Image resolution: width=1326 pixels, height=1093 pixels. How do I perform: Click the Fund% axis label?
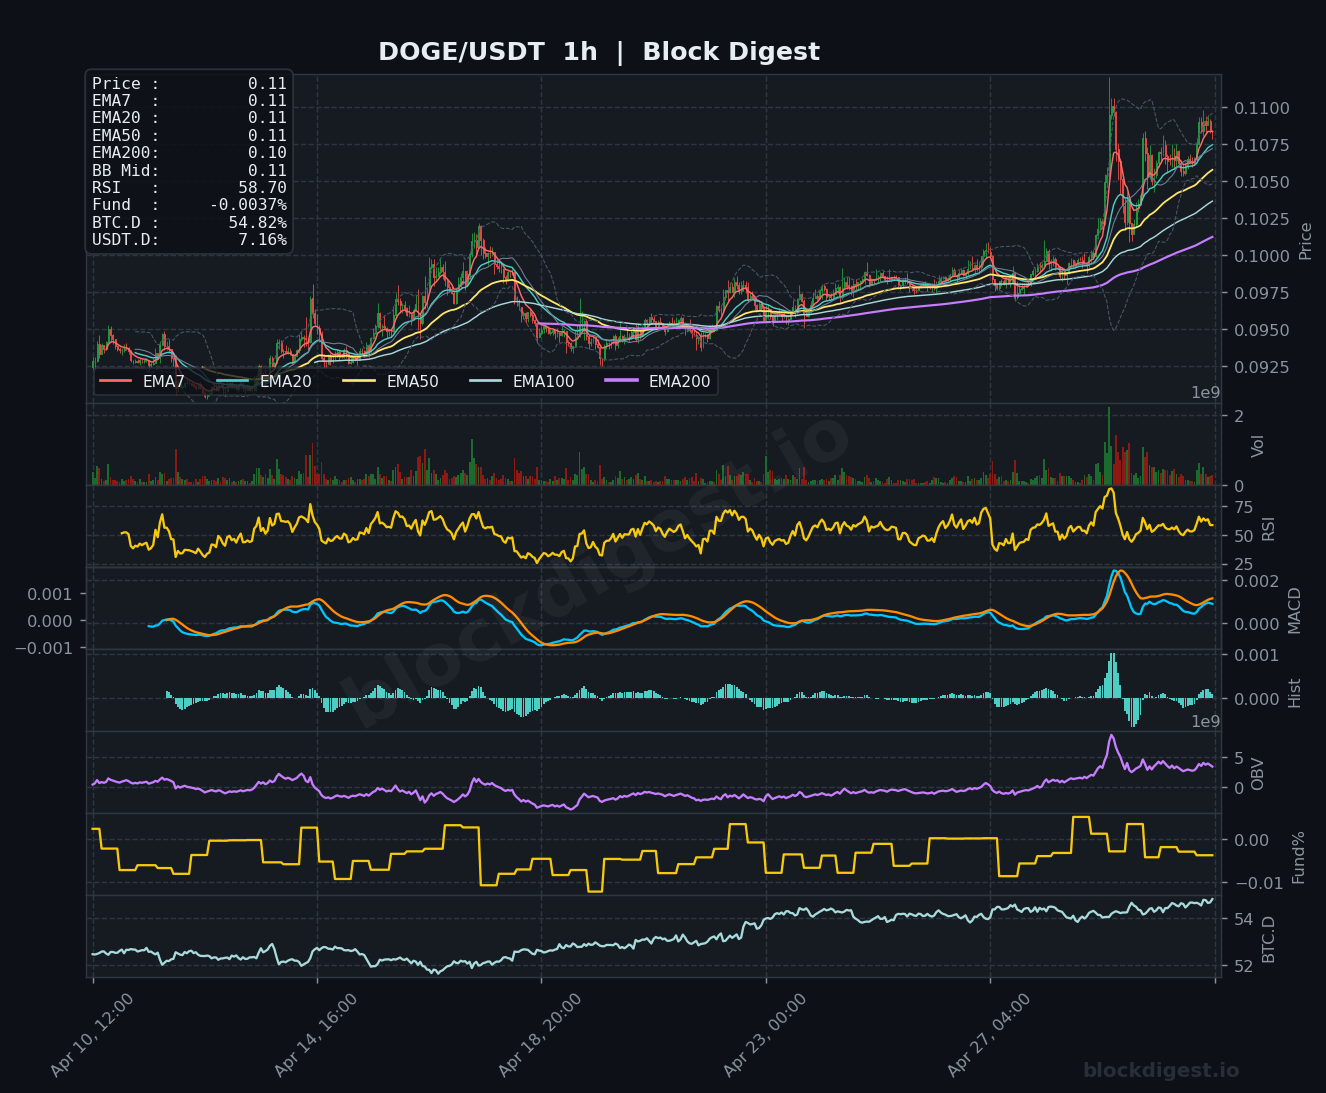coord(1299,857)
